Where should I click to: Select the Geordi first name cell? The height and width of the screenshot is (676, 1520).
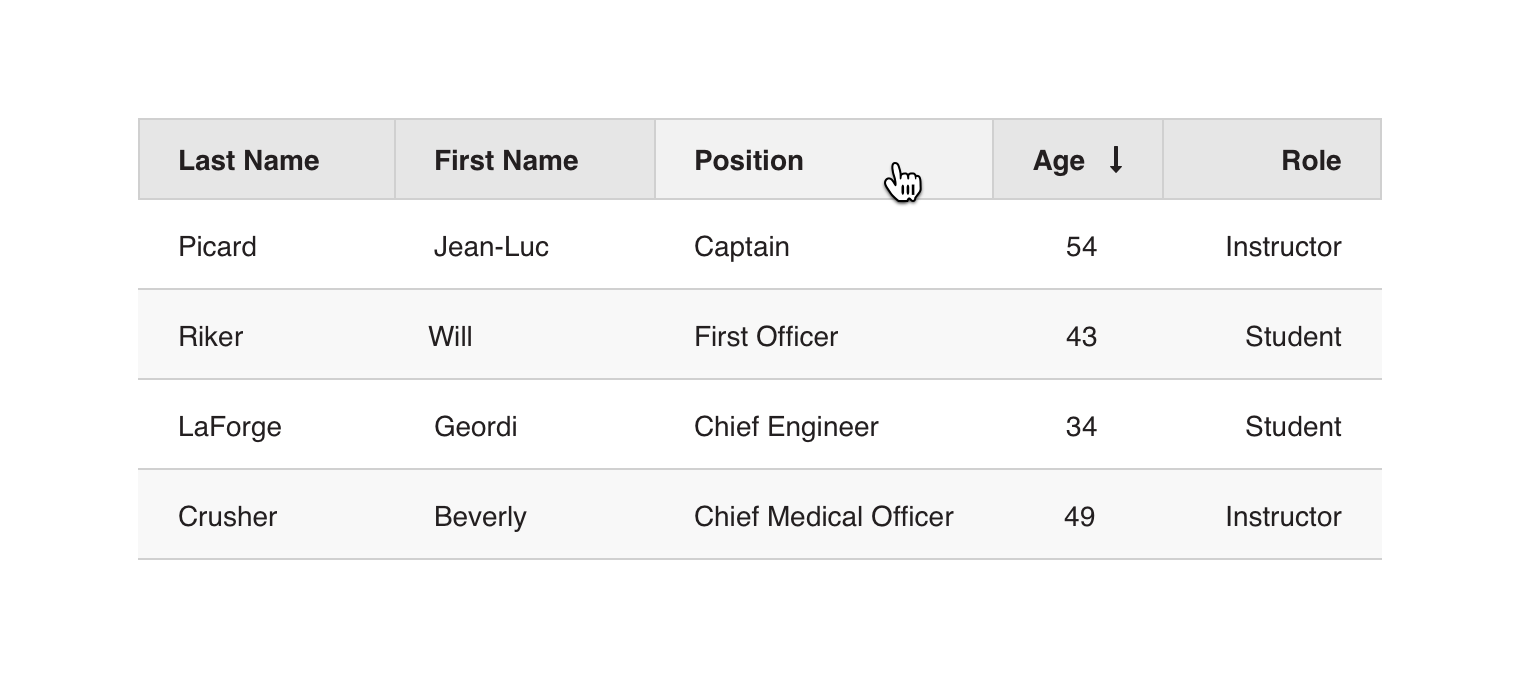pyautogui.click(x=475, y=427)
